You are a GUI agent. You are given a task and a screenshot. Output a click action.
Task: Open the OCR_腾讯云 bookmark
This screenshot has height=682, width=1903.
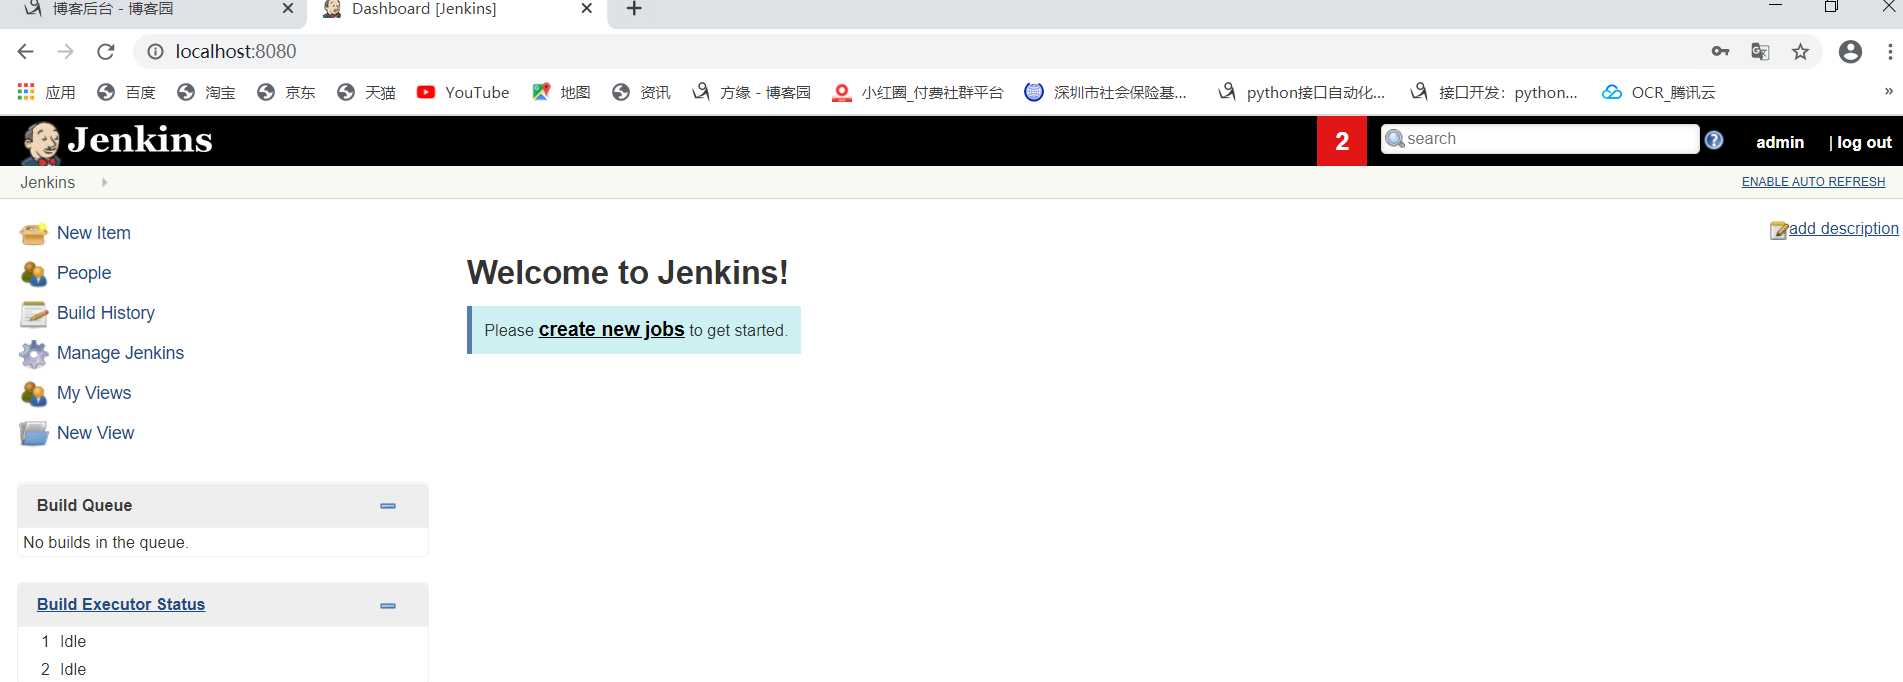pyautogui.click(x=1659, y=92)
